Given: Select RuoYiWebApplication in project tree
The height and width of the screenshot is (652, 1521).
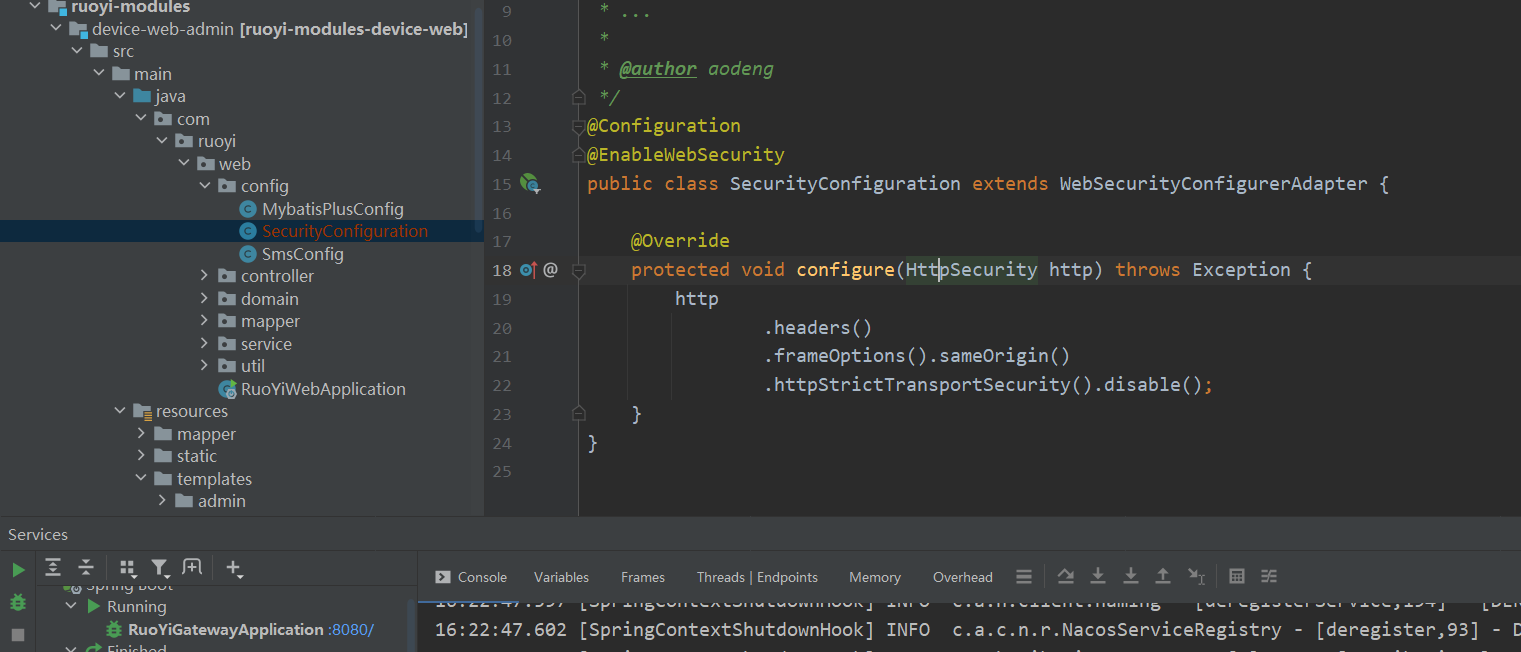Looking at the screenshot, I should click(x=323, y=389).
